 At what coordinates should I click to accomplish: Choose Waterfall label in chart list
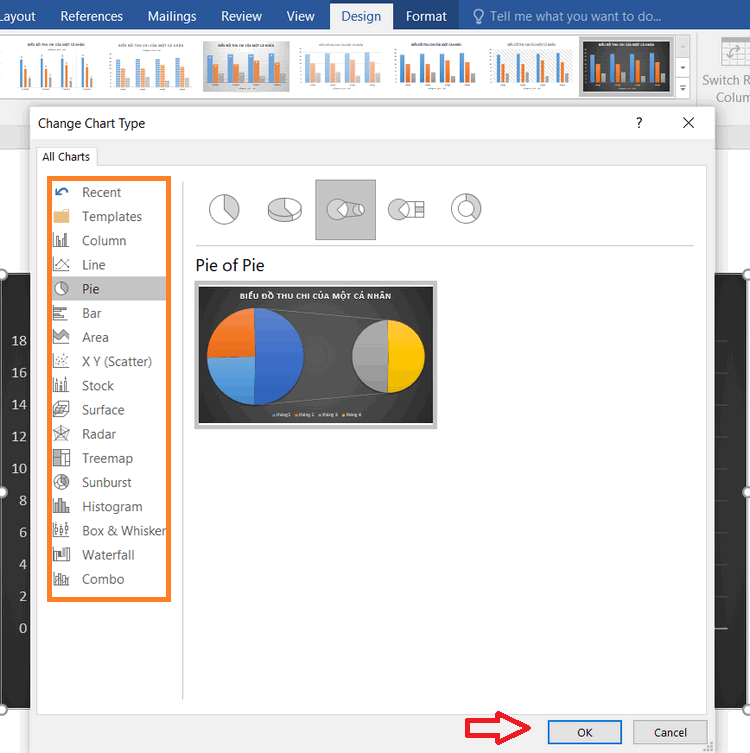tap(109, 555)
